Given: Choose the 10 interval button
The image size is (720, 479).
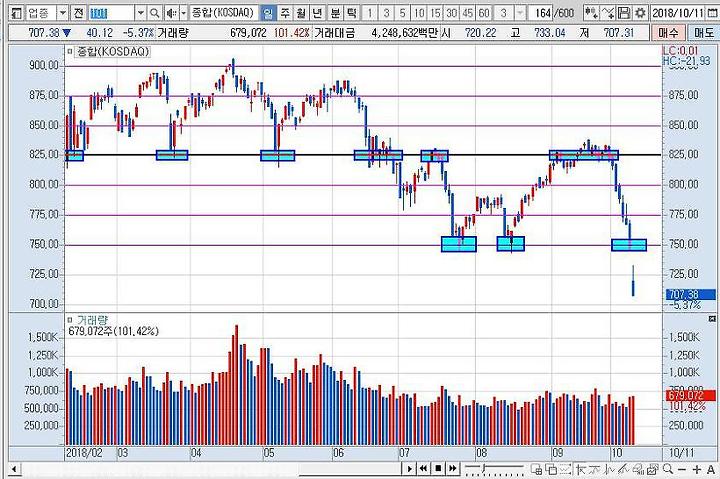Looking at the screenshot, I should tap(419, 13).
